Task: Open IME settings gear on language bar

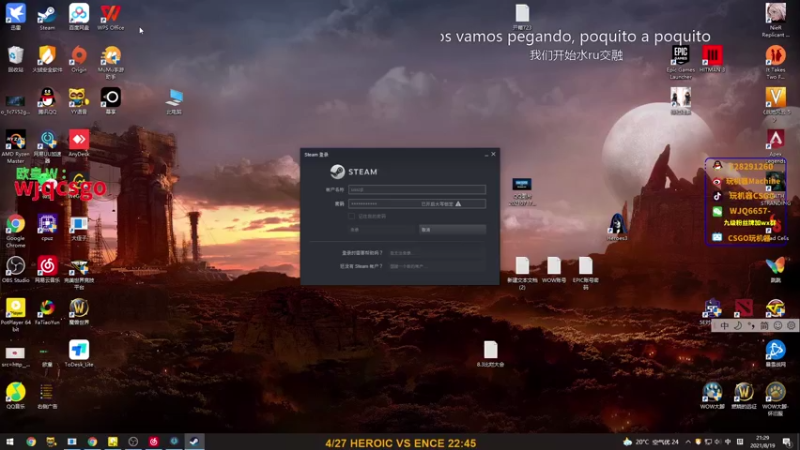Action: [x=791, y=326]
